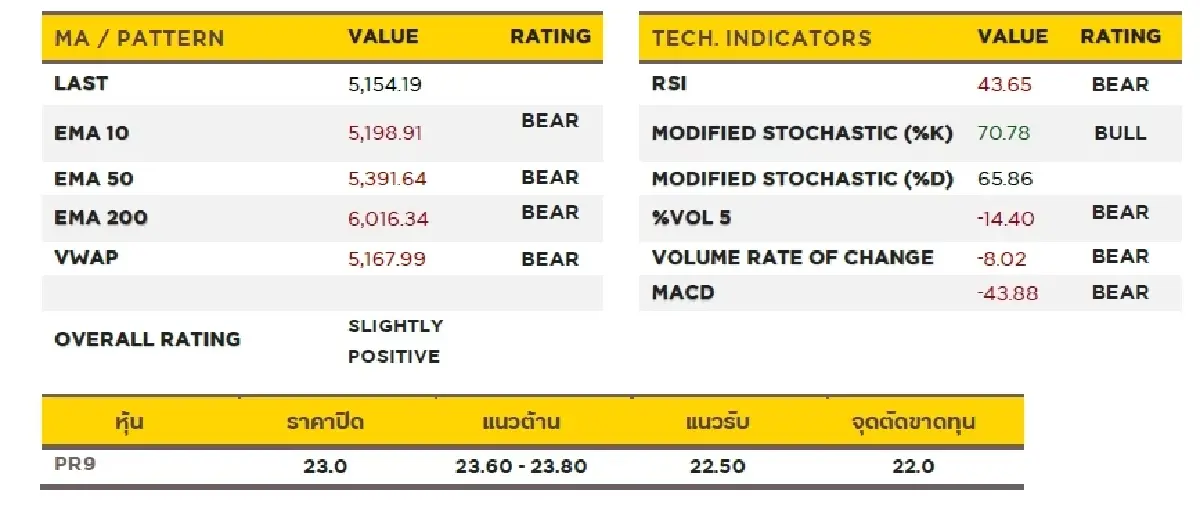Select the %VOL 5 value -14.40
Image resolution: width=1200 pixels, height=512 pixels.
[x=1007, y=218]
